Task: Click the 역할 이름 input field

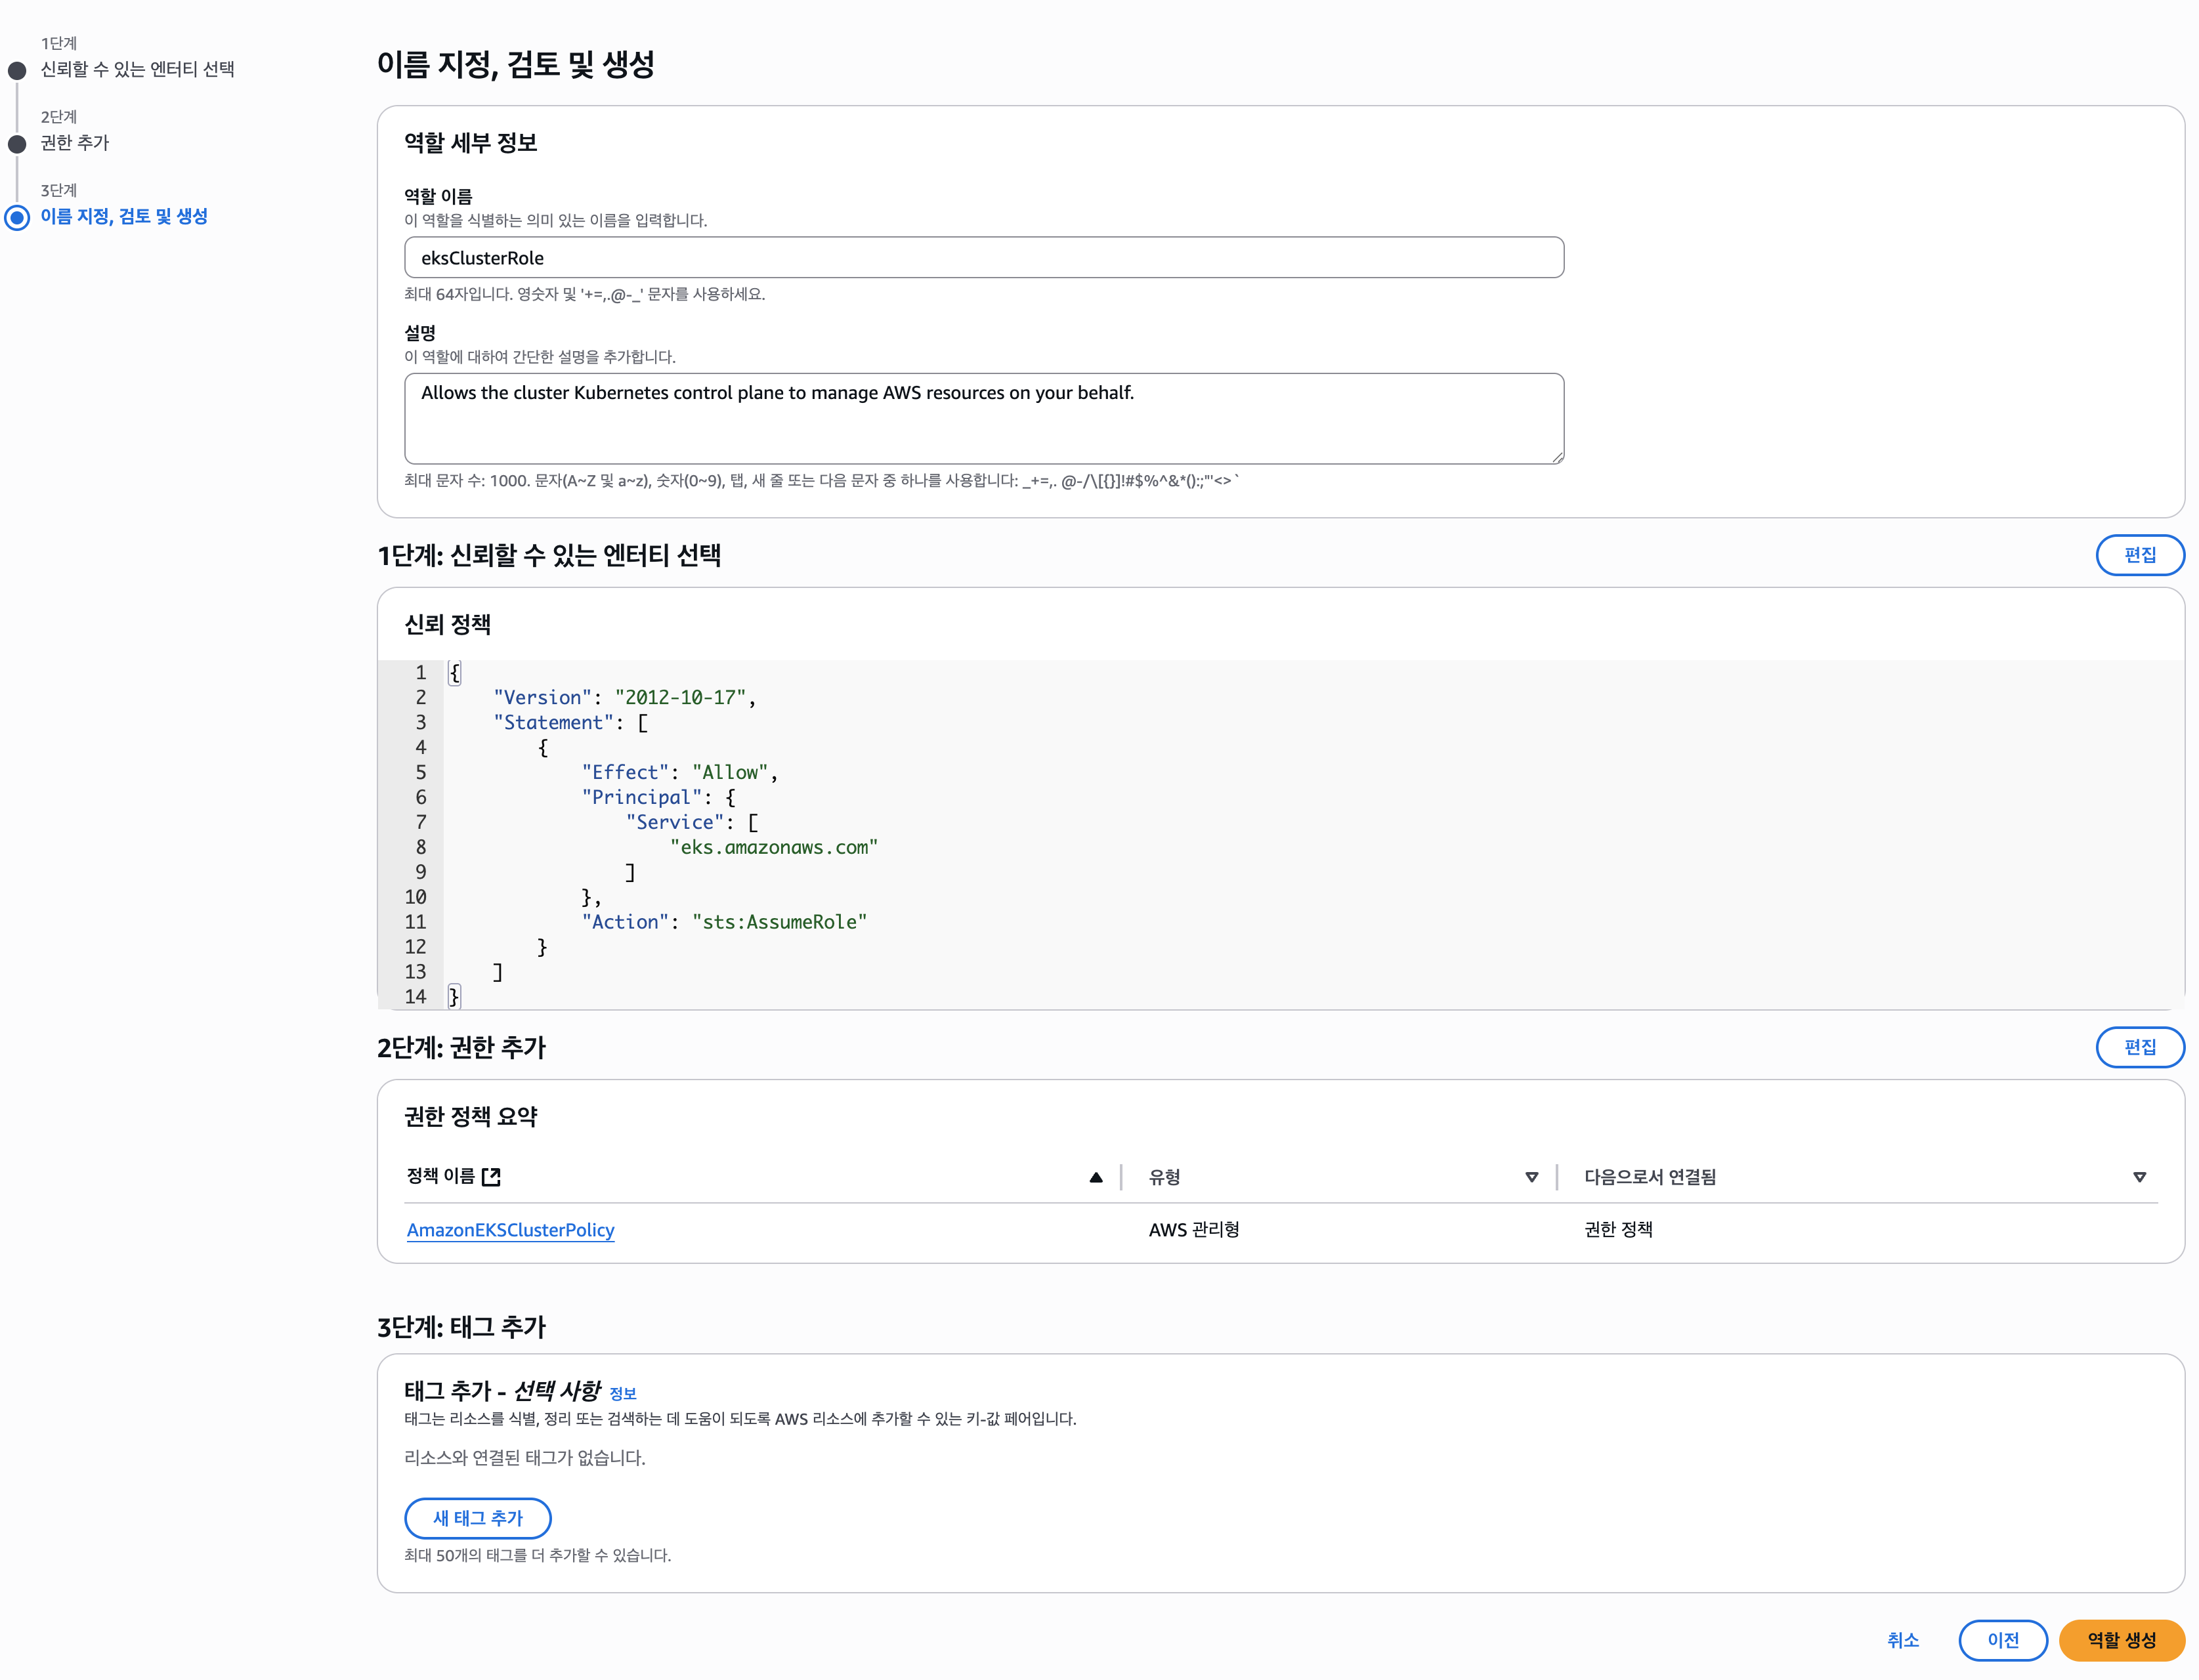Action: 983,258
